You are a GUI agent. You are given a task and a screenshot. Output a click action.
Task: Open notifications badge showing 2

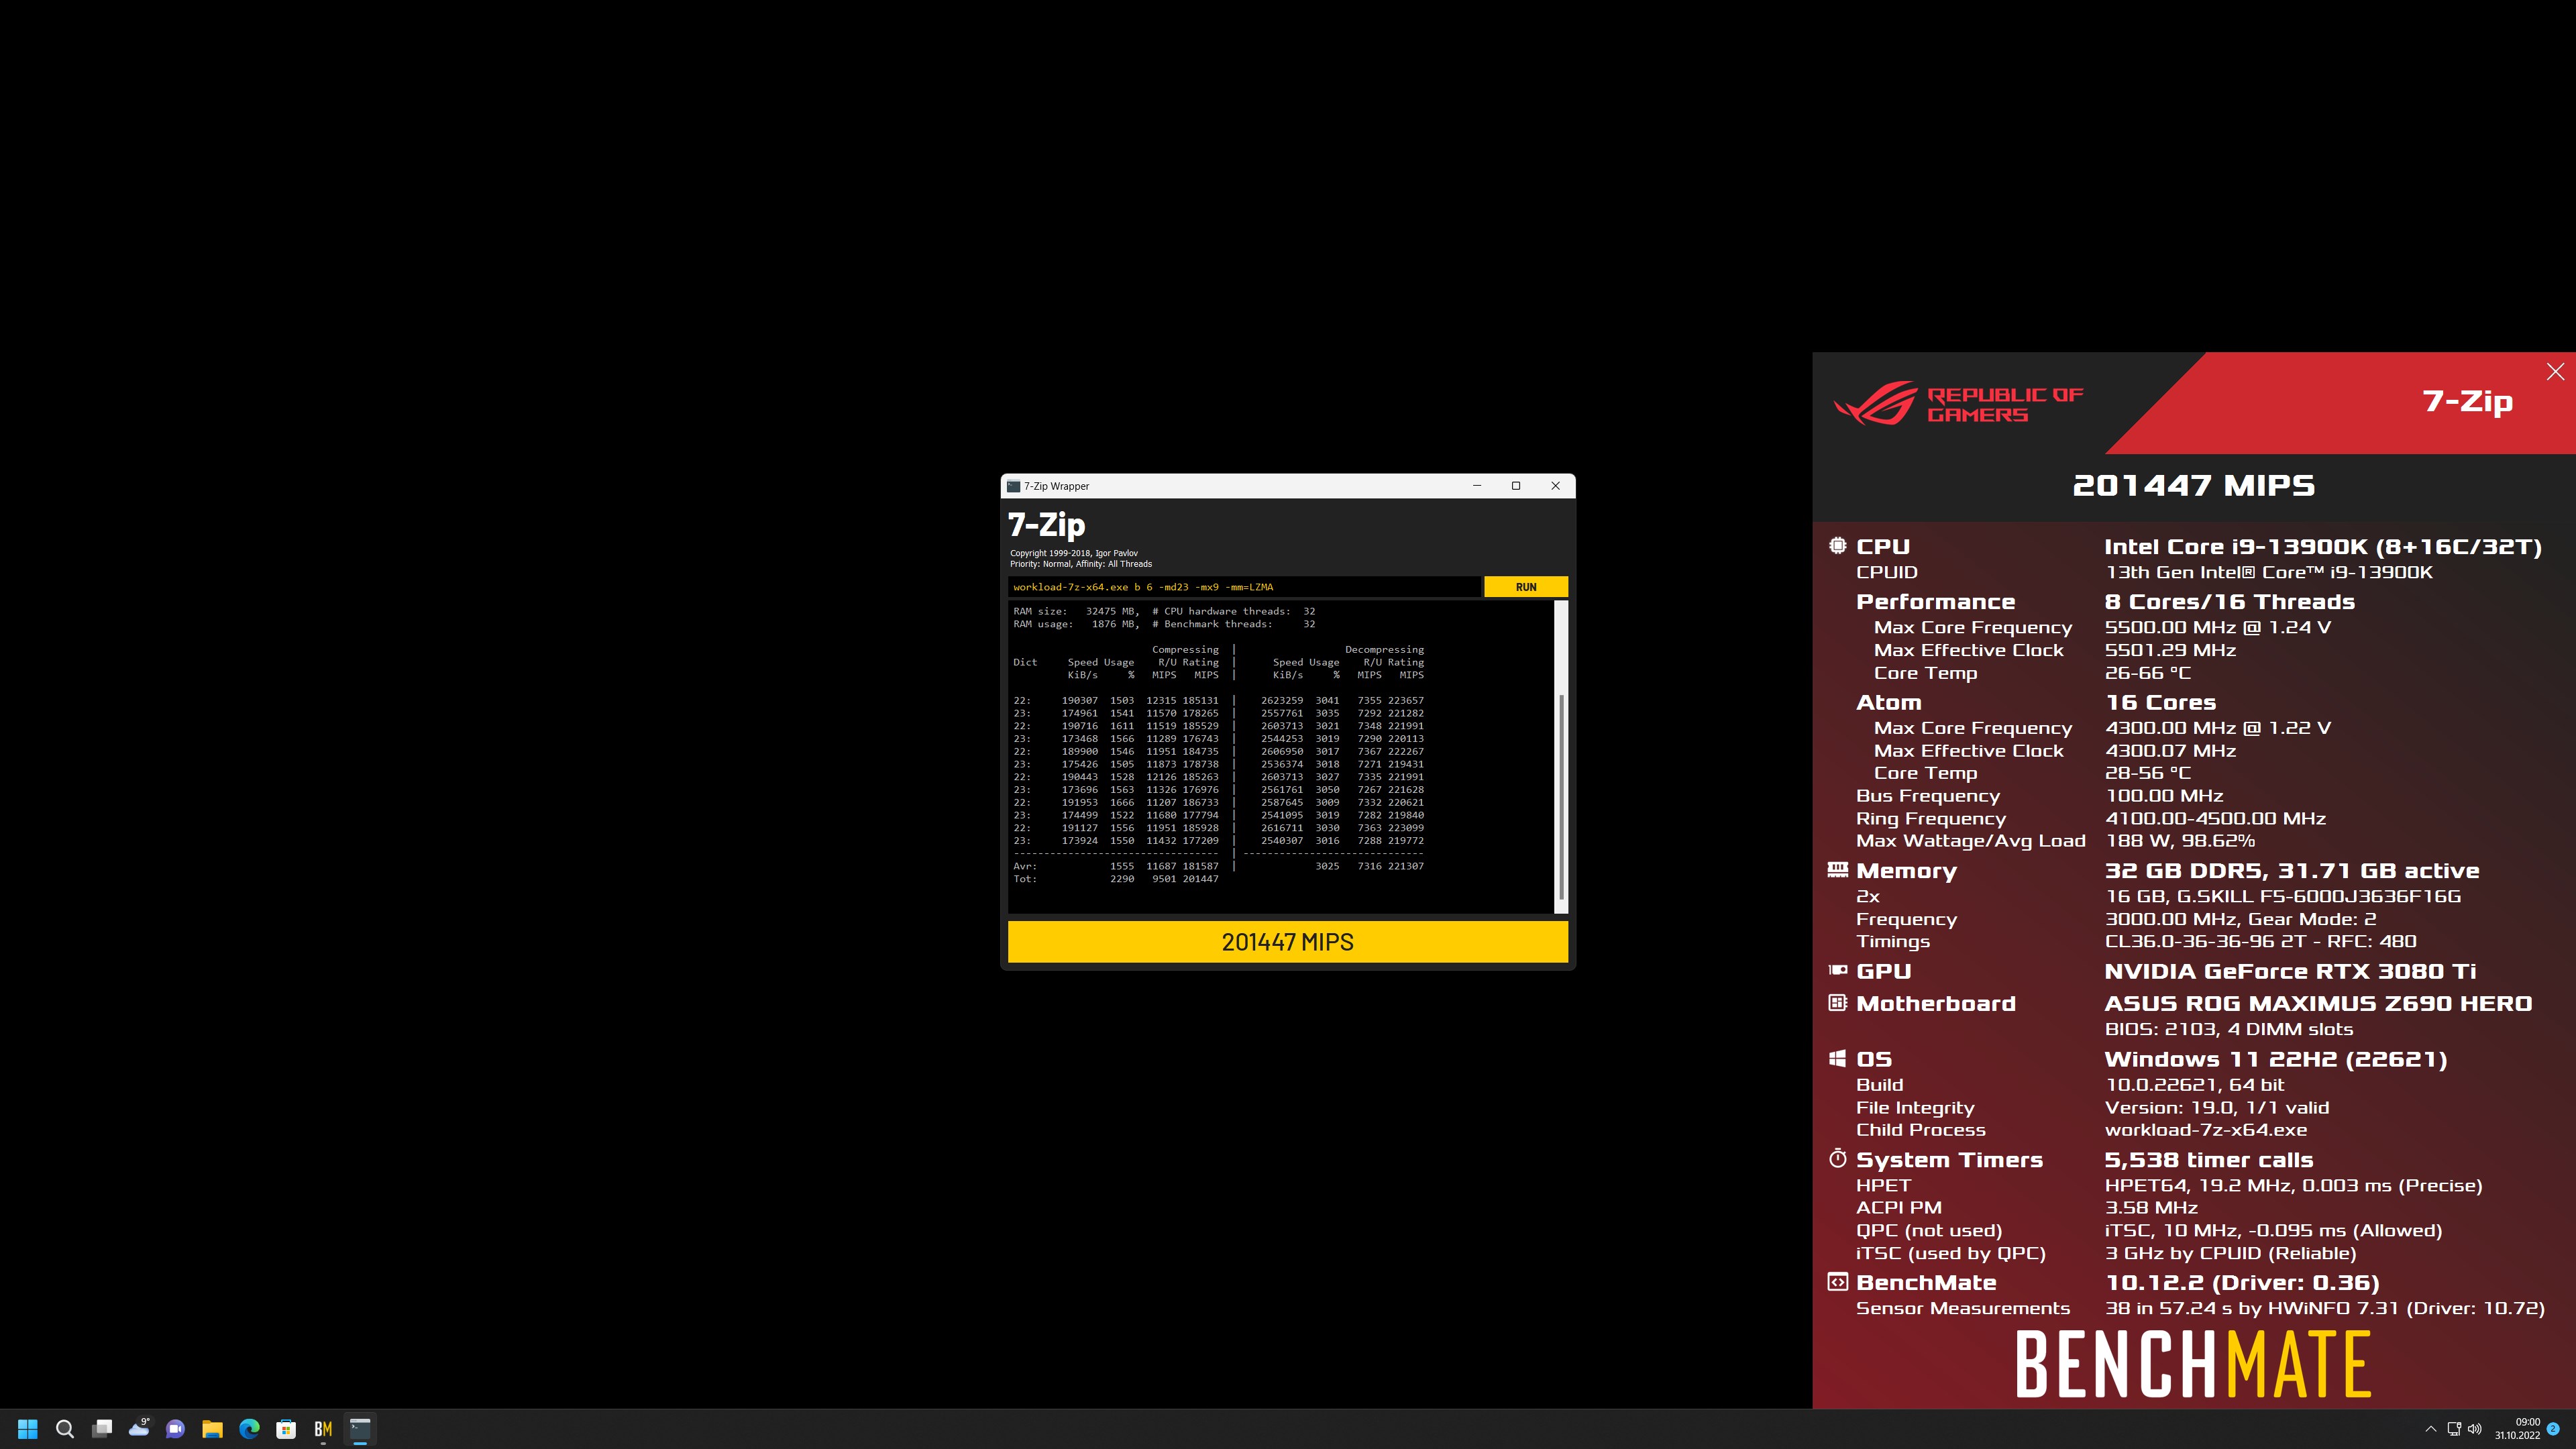pyautogui.click(x=2553, y=1429)
